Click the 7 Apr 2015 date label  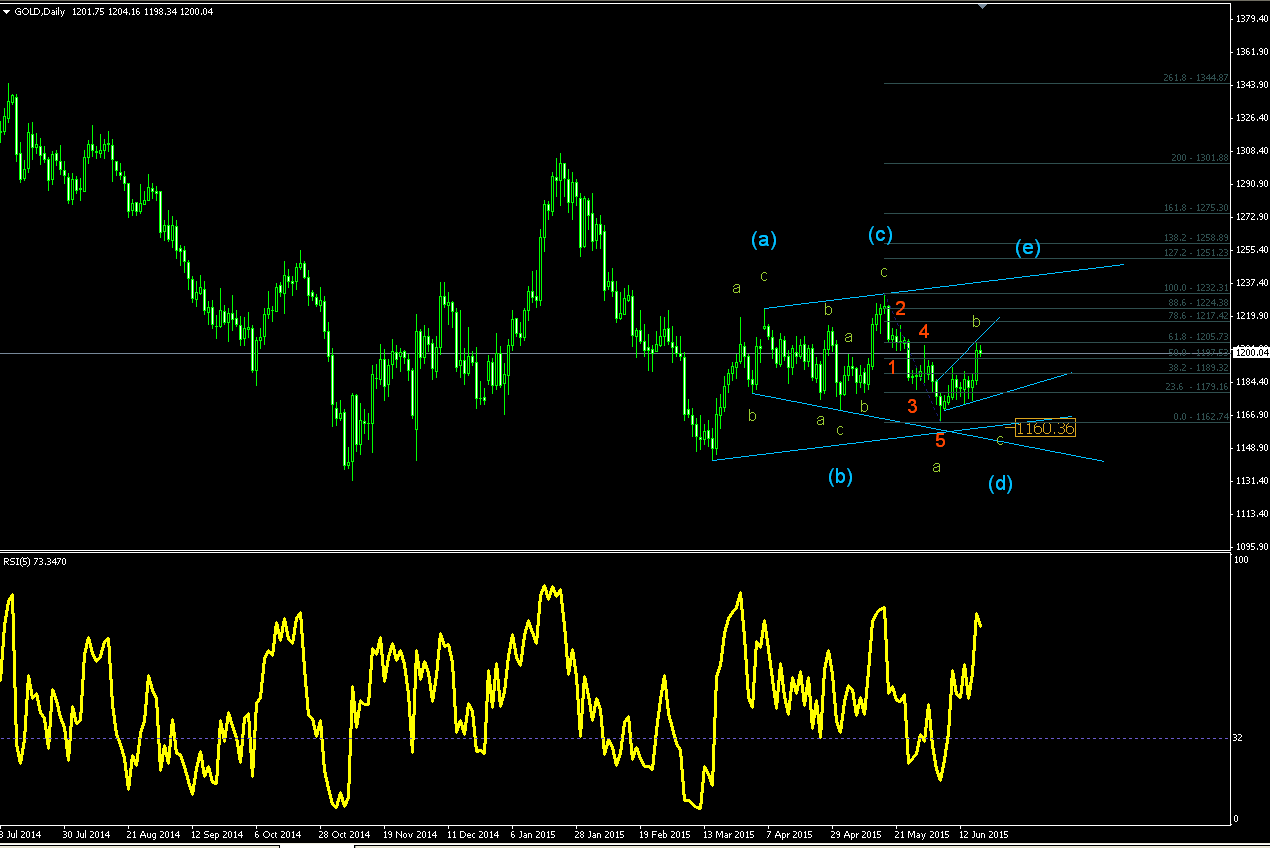click(x=790, y=833)
